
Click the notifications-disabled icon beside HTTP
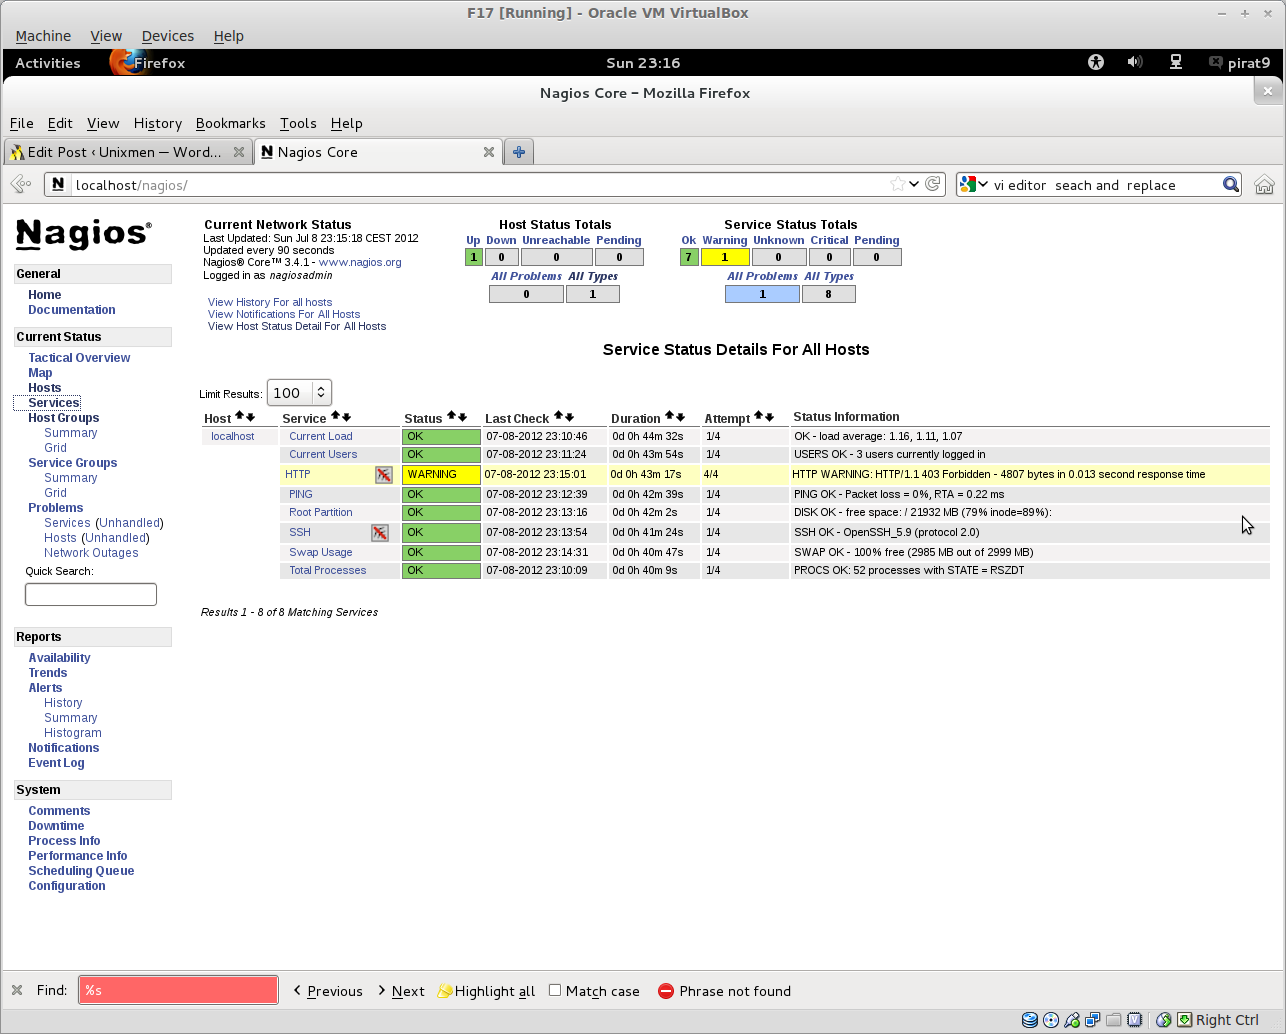click(384, 475)
